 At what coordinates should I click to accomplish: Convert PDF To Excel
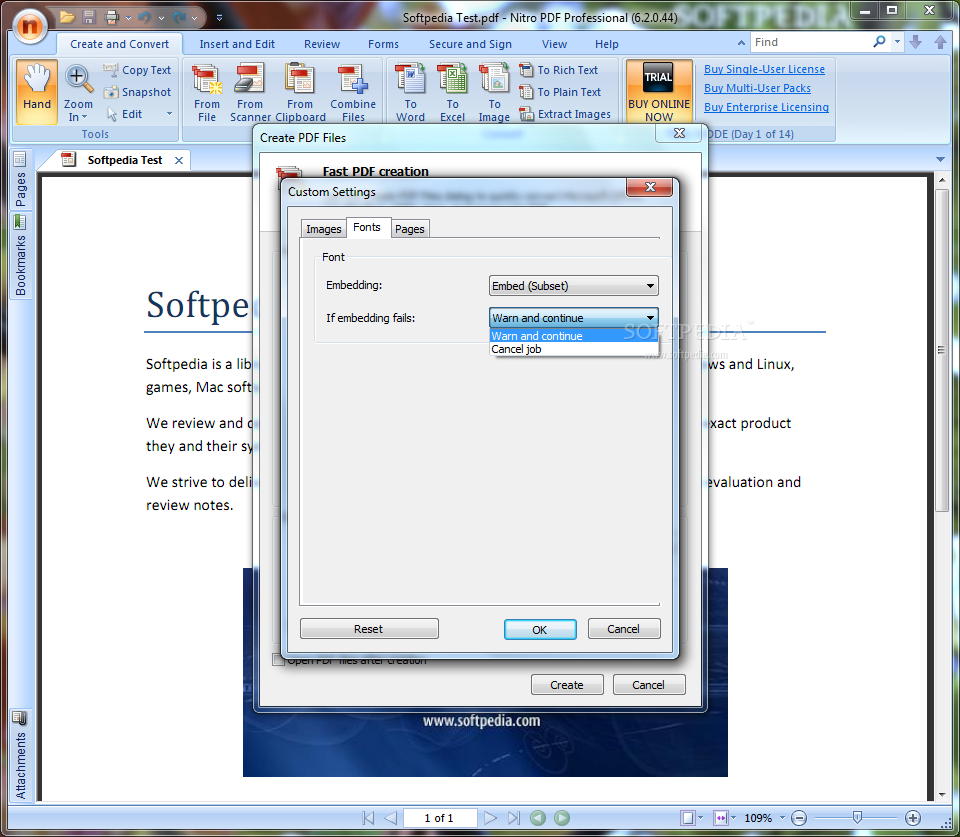[452, 92]
